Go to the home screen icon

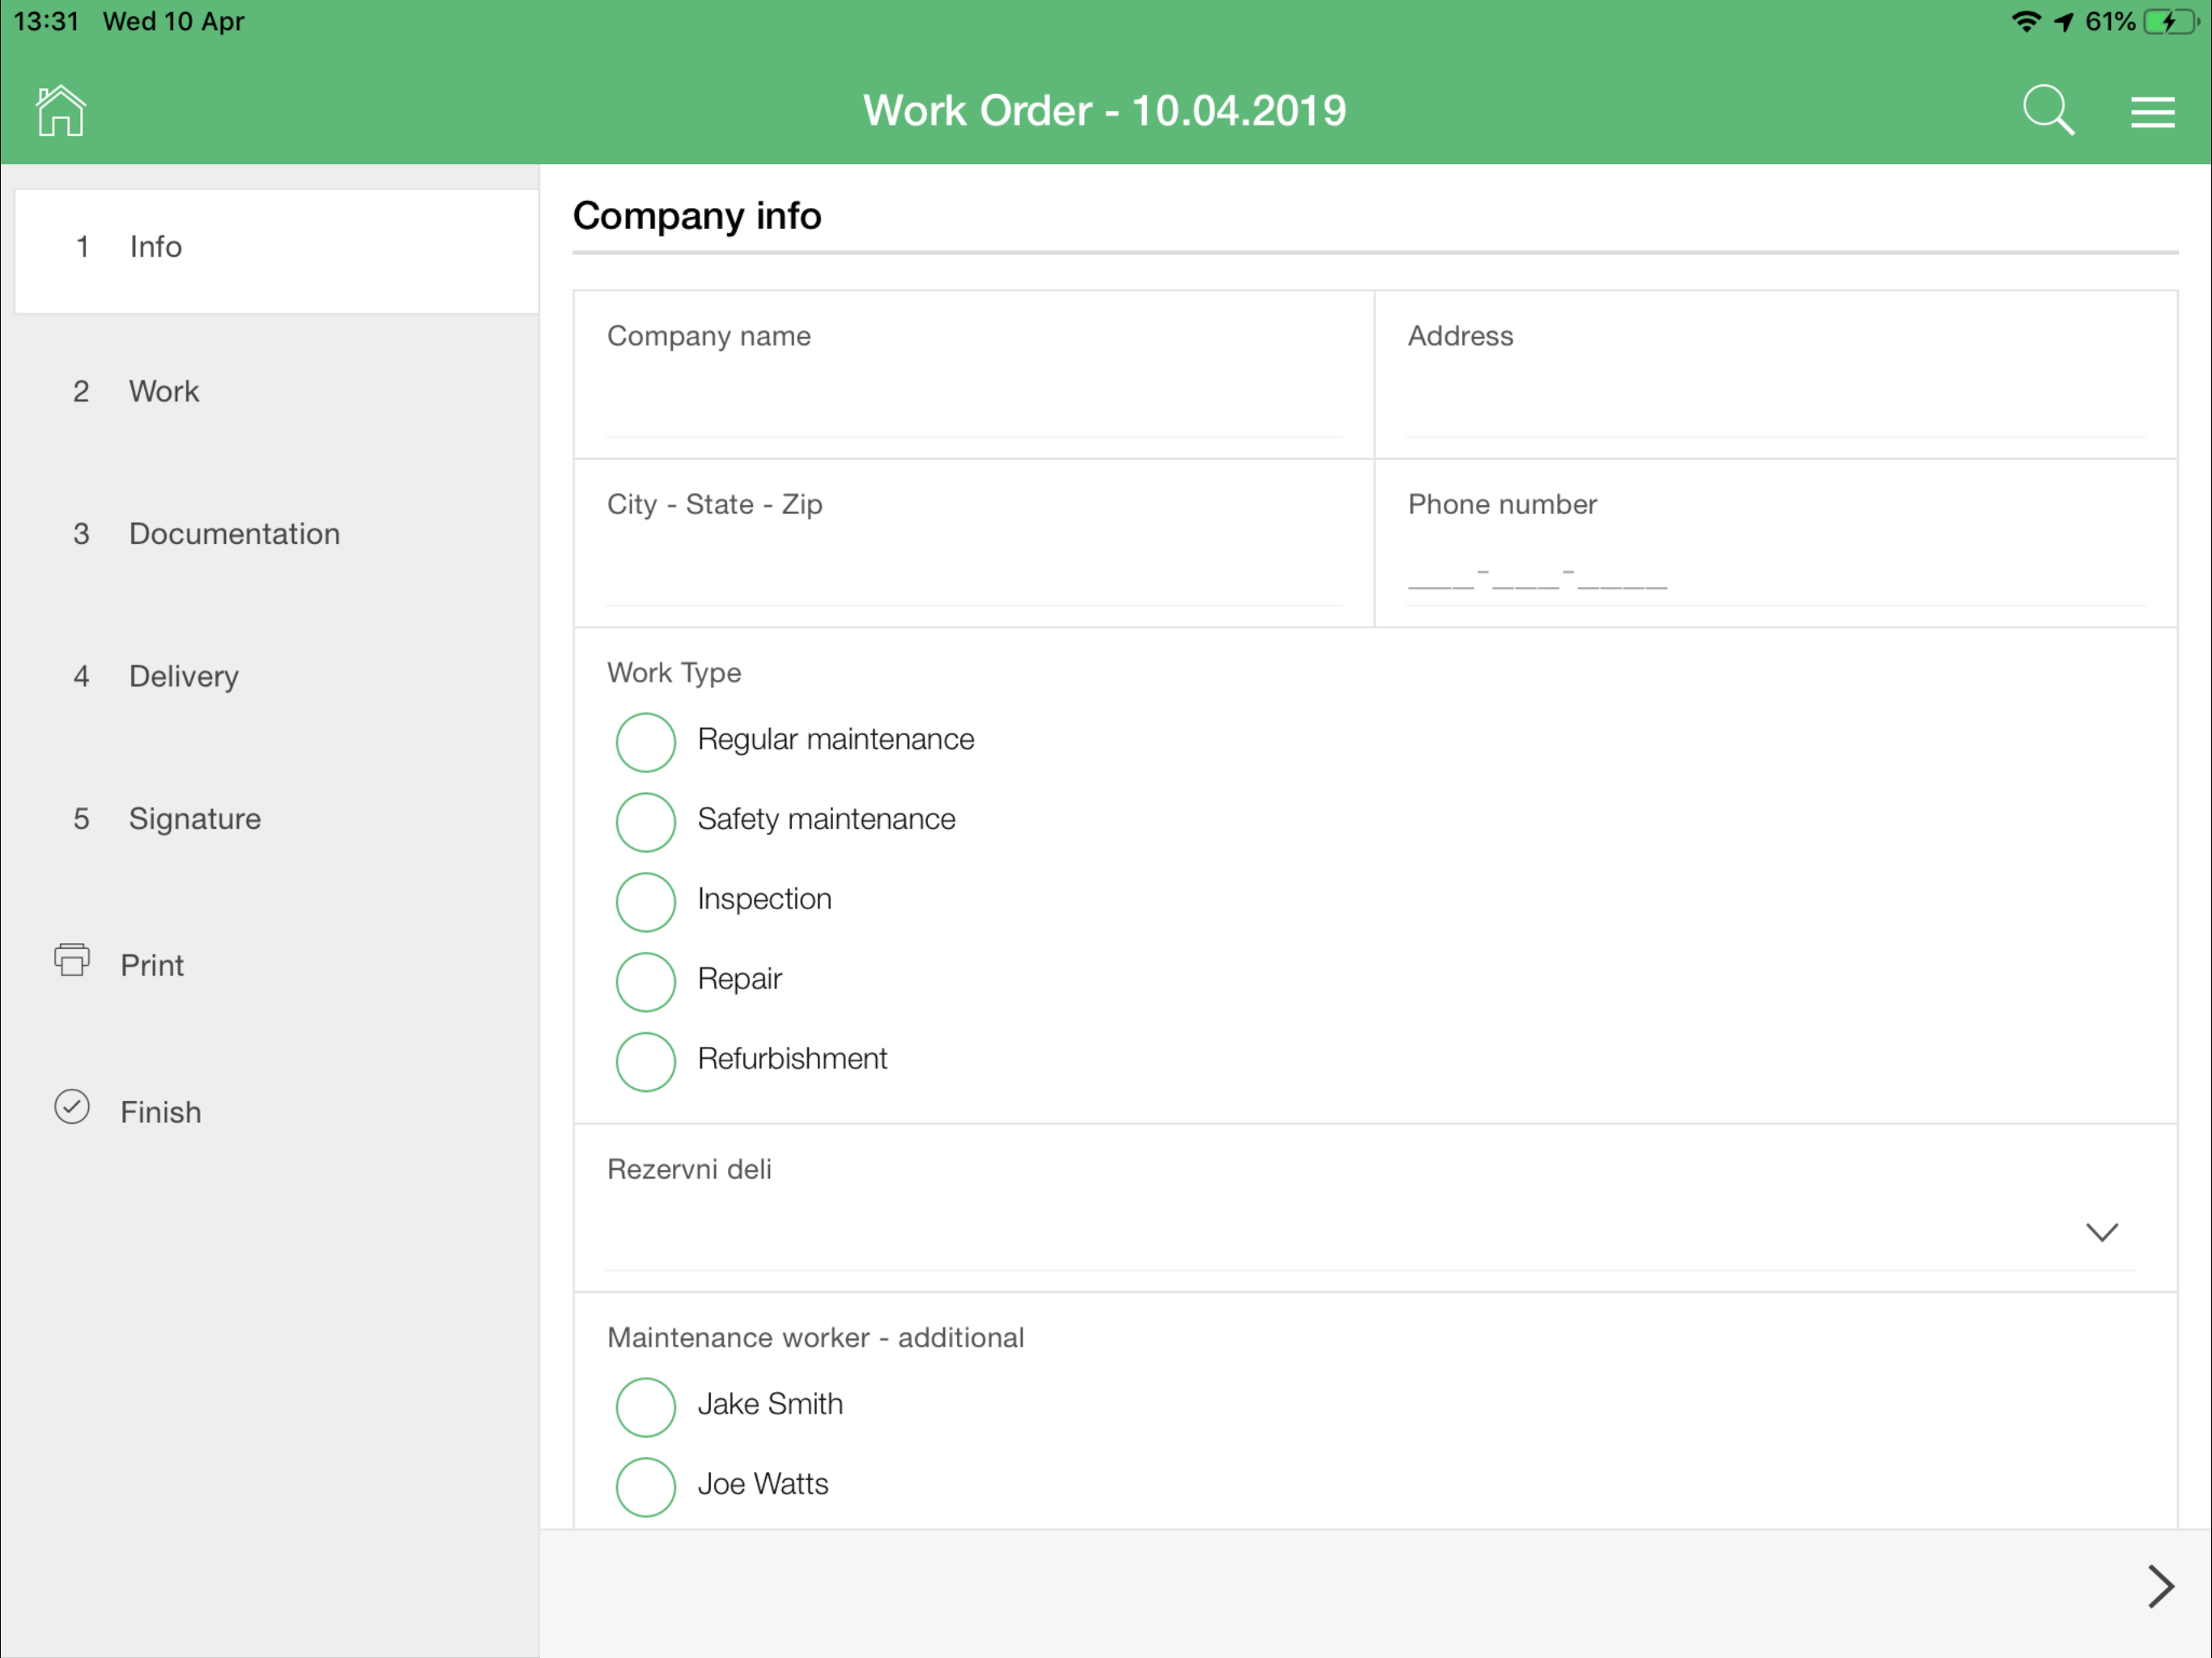[x=60, y=110]
